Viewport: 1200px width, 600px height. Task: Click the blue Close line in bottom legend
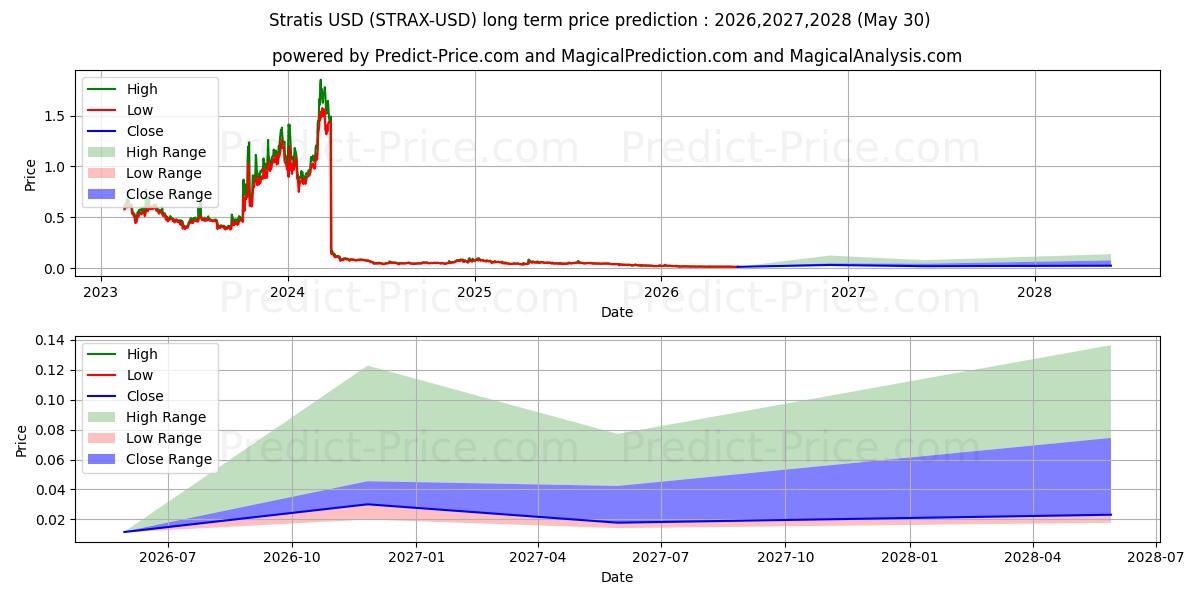point(104,396)
